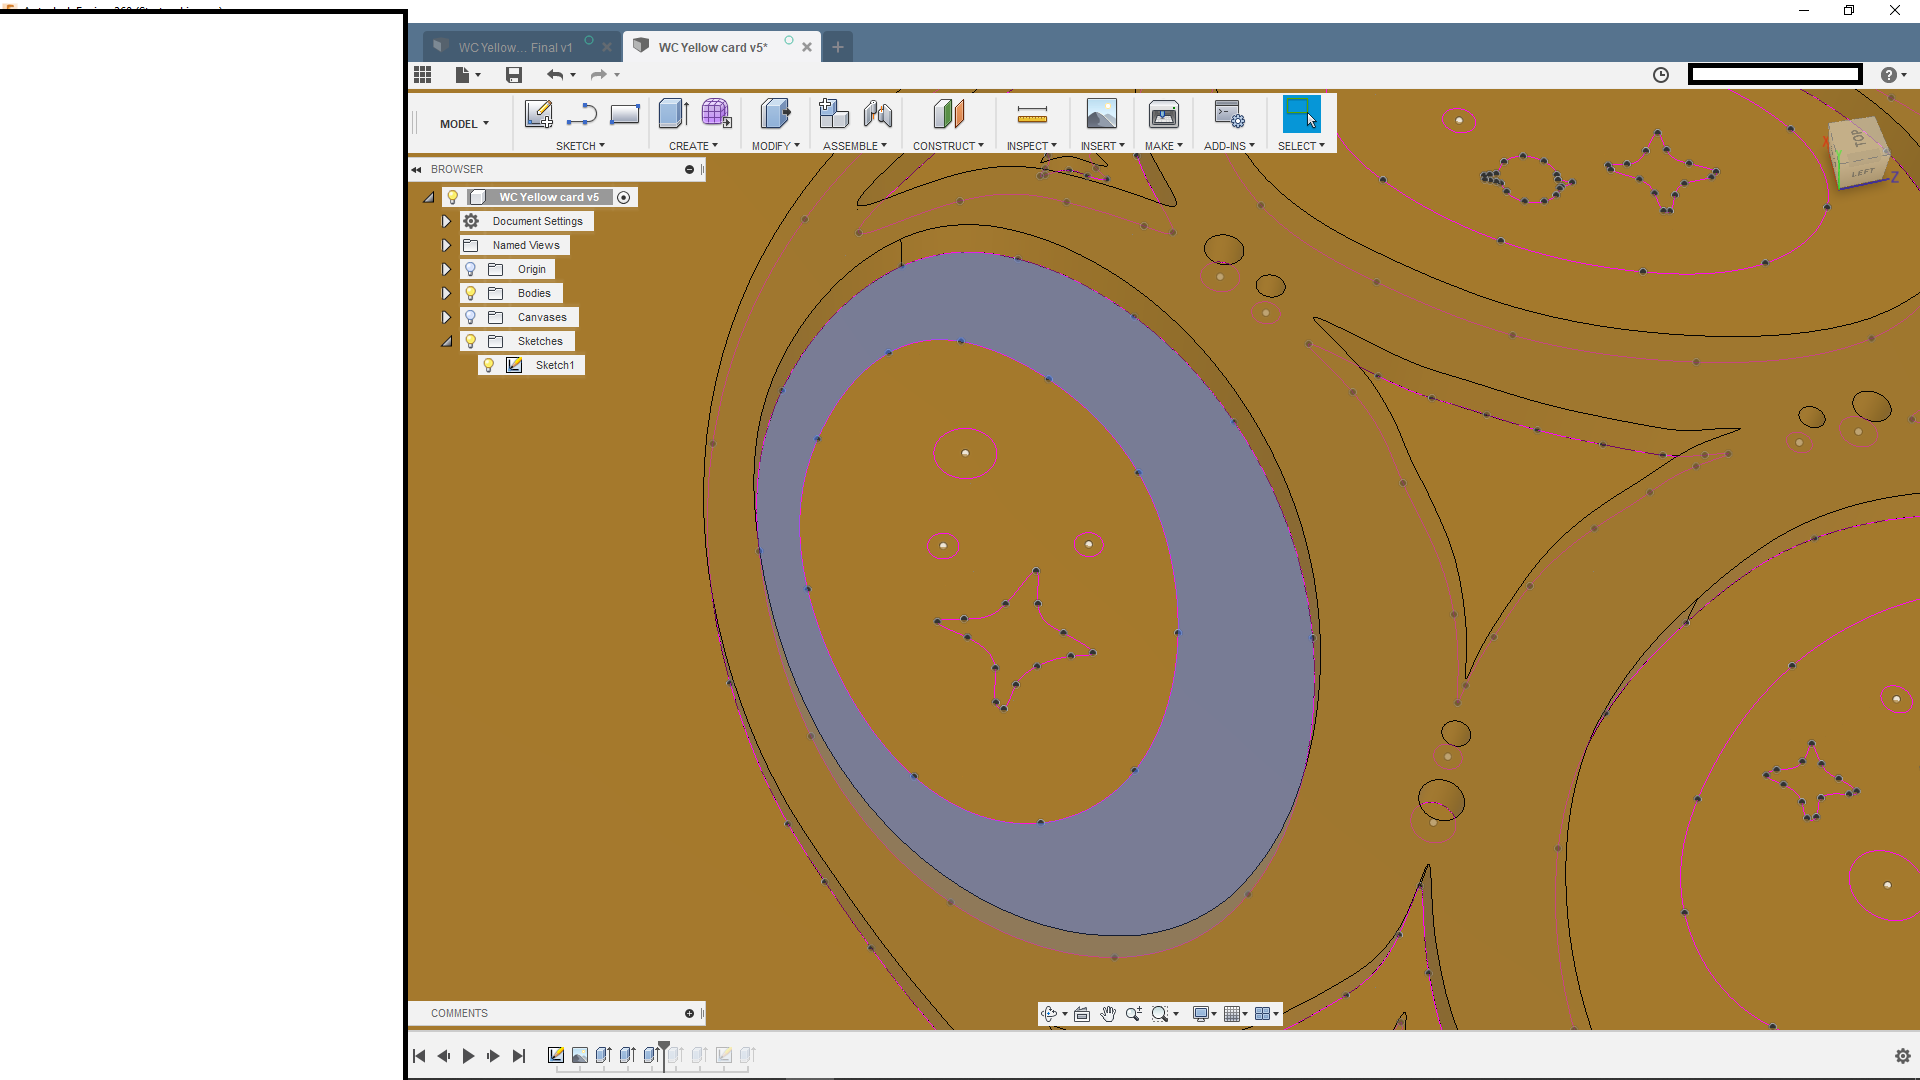Screen dimensions: 1920x1080
Task: Open the Display Settings dropdown
Action: 1204,1014
